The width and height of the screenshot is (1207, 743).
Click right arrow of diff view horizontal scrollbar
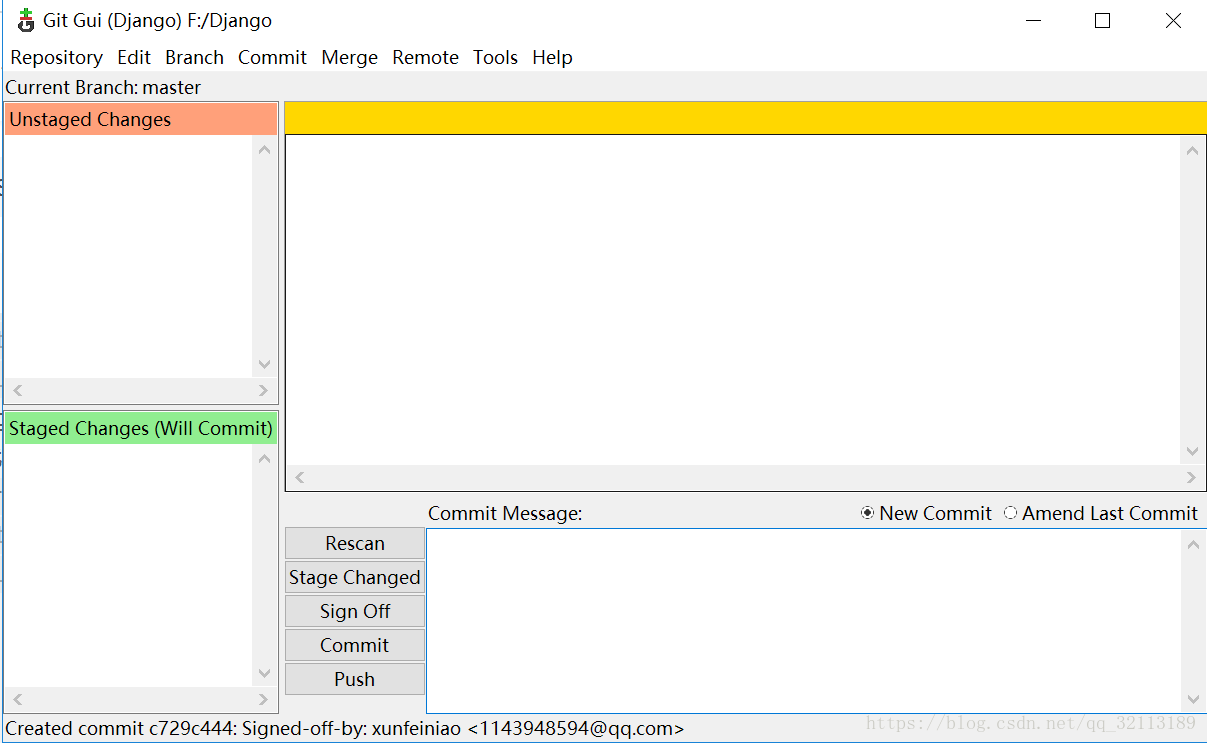pyautogui.click(x=1190, y=478)
